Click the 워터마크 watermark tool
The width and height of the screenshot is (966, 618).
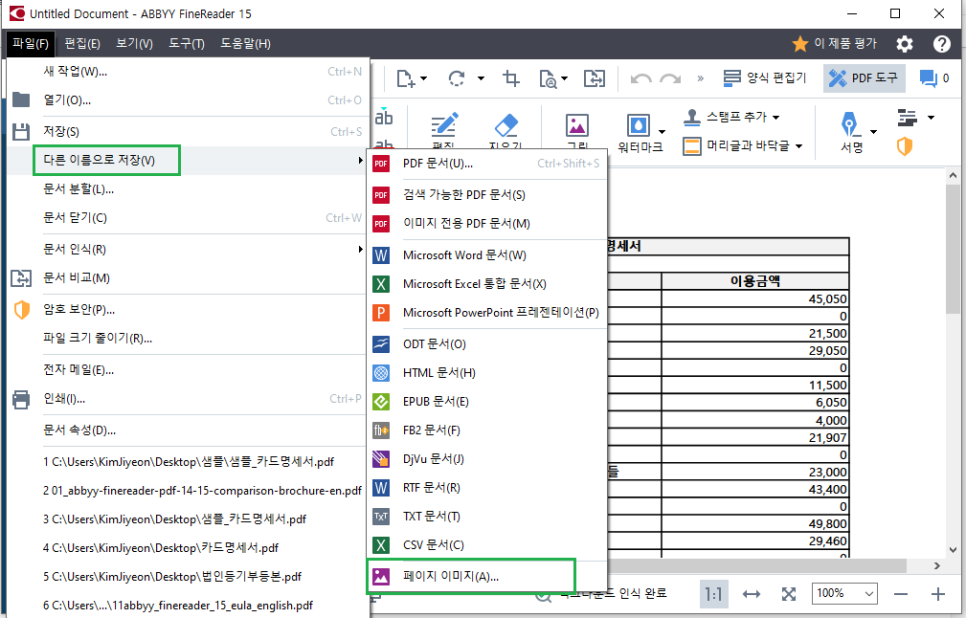(x=640, y=132)
